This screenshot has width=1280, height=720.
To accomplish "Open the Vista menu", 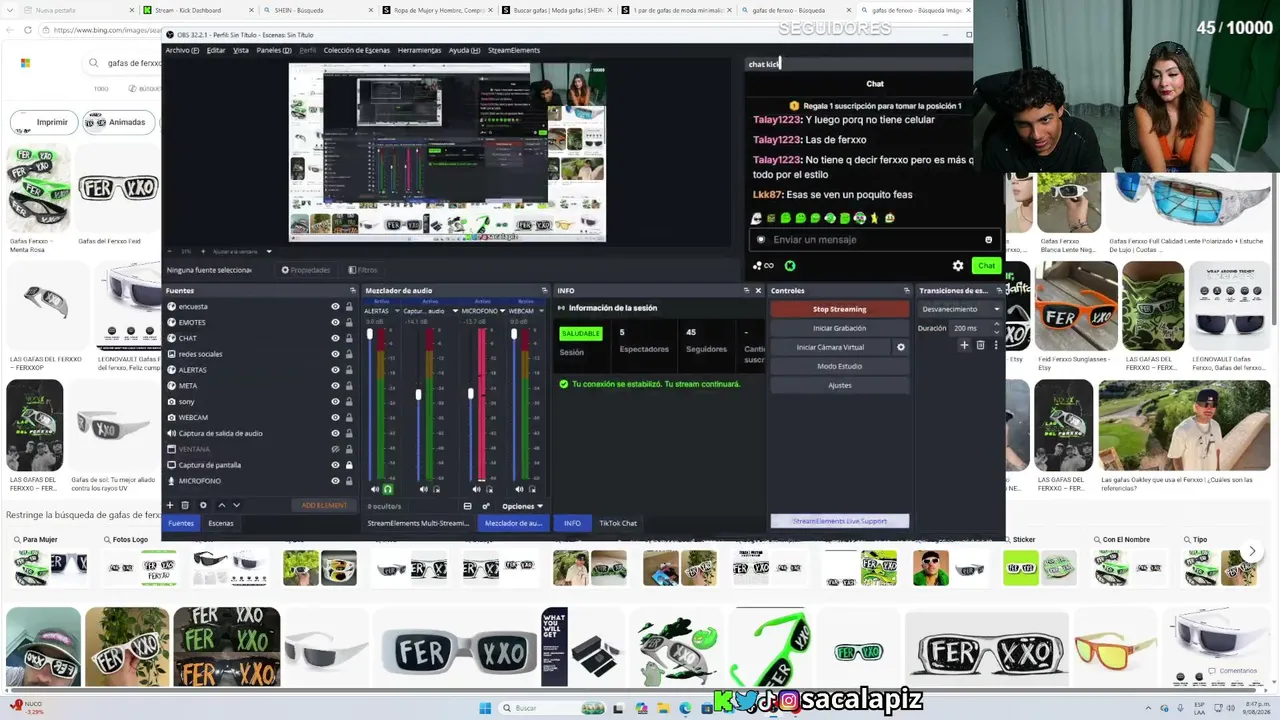I will click(x=241, y=50).
